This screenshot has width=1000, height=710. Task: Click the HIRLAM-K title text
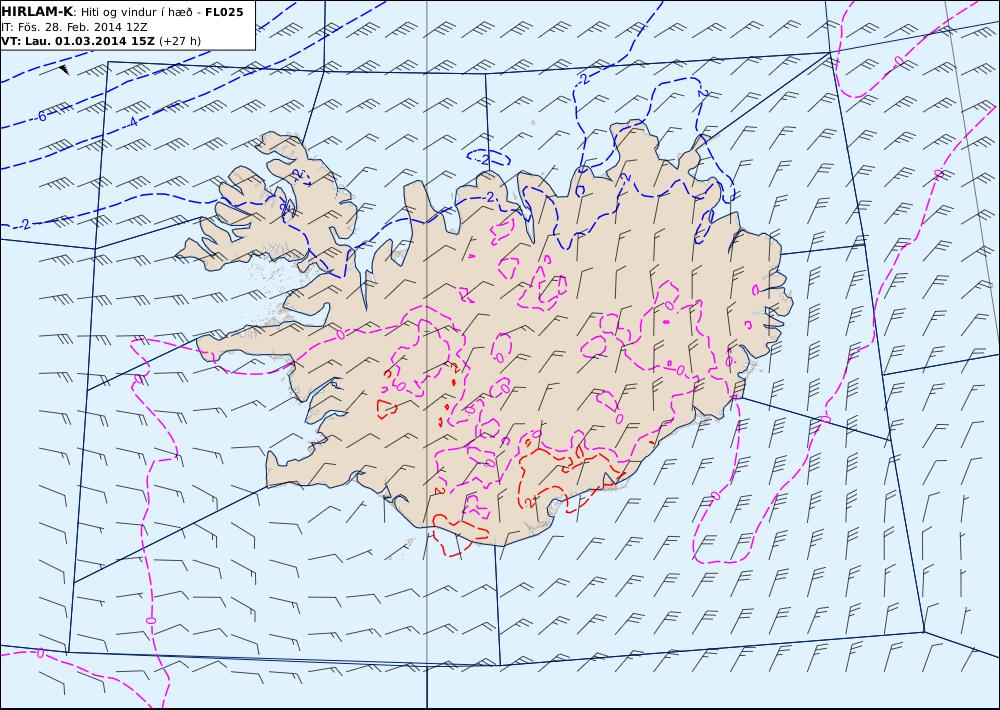click(37, 11)
